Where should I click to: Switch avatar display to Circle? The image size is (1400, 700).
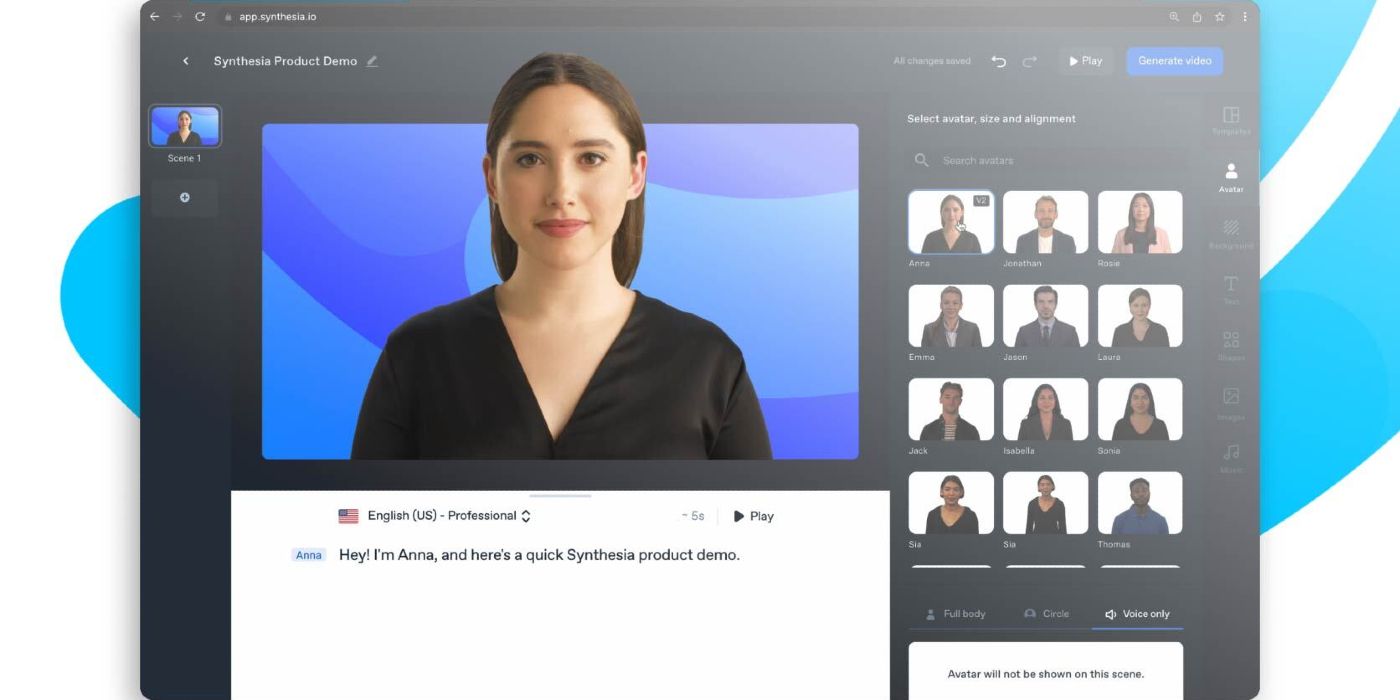[x=1046, y=614]
